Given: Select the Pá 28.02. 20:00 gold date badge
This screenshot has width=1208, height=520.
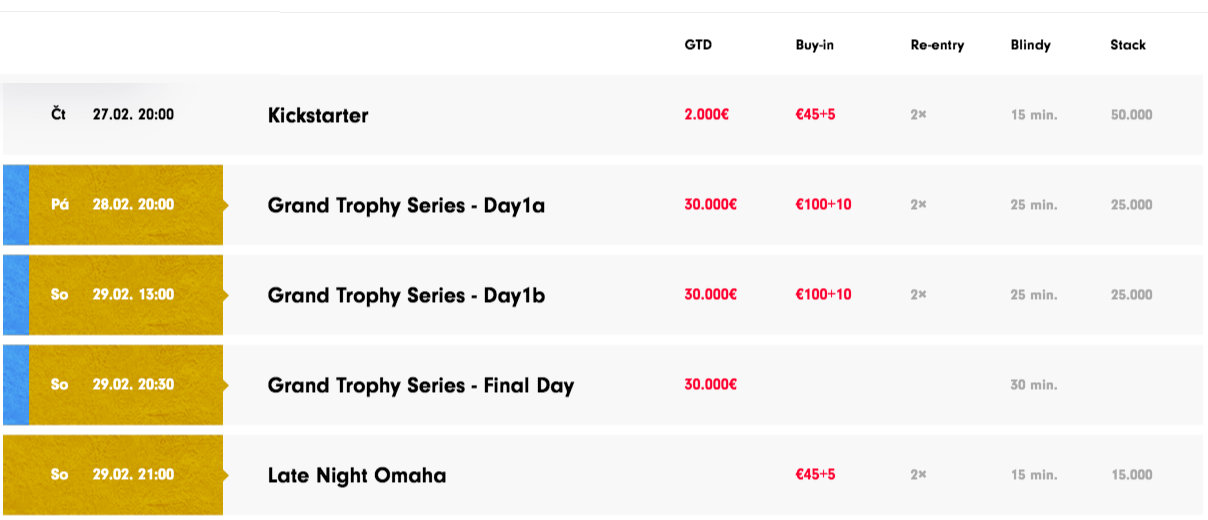Looking at the screenshot, I should (x=126, y=205).
